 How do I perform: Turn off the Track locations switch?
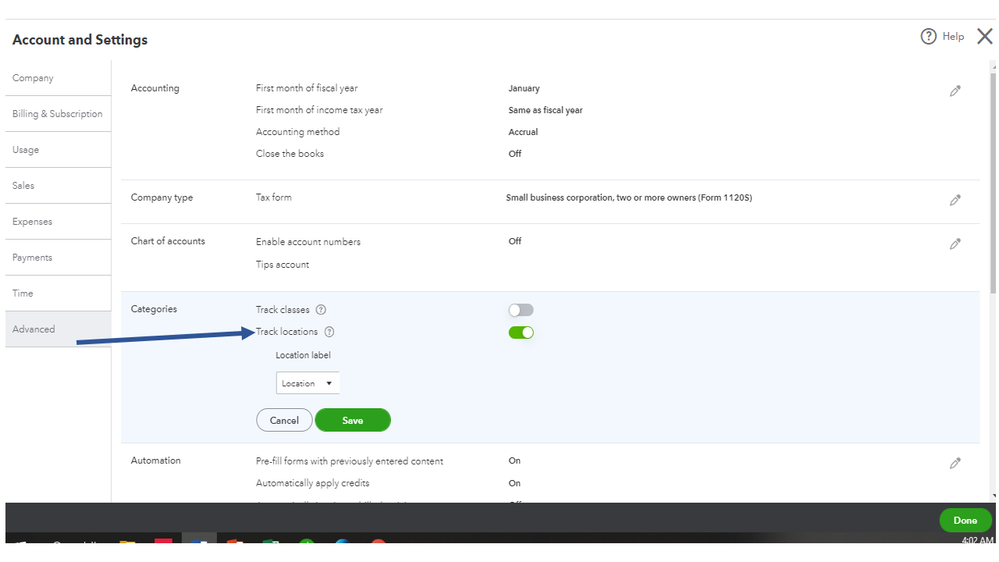point(521,333)
